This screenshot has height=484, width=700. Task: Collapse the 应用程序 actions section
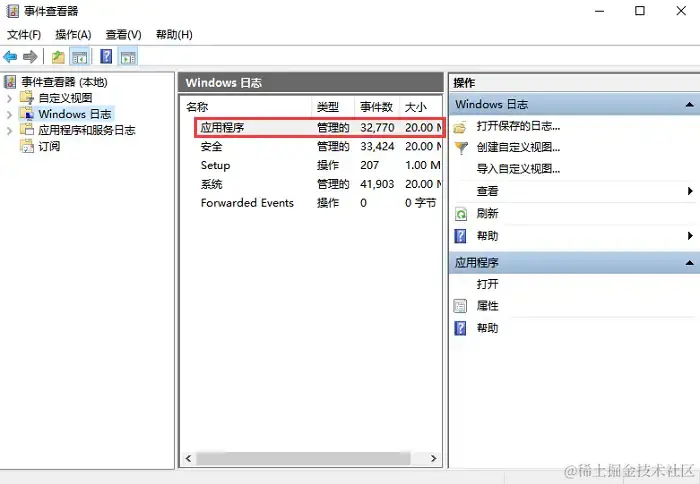point(690,263)
